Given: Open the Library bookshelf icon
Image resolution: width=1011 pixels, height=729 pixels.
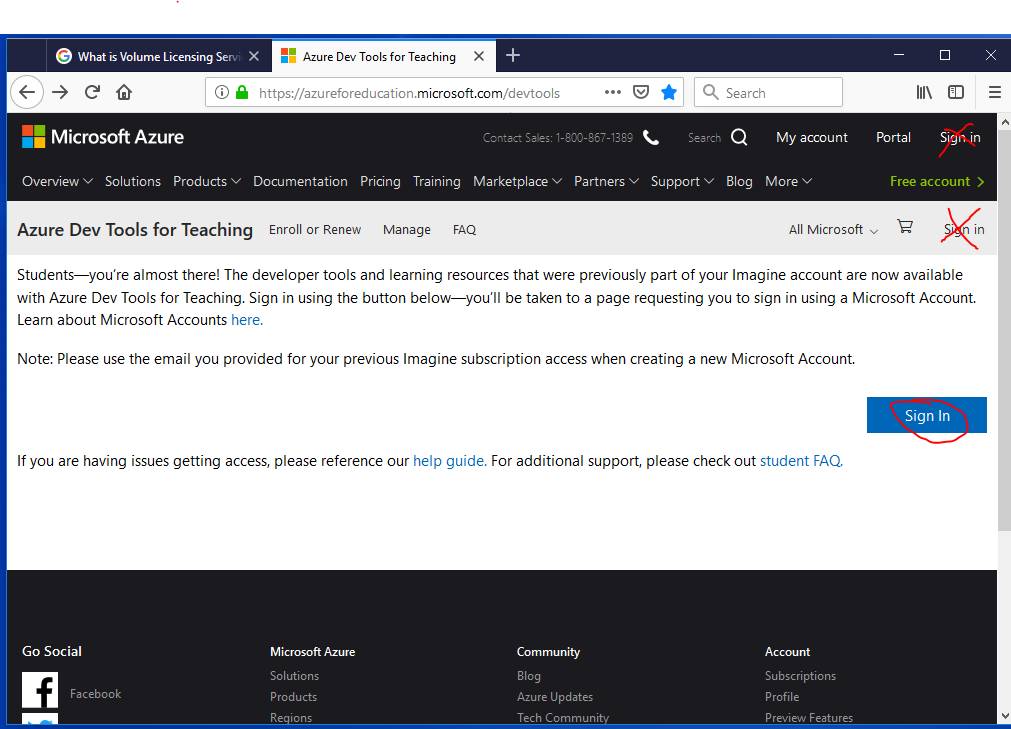Looking at the screenshot, I should pyautogui.click(x=924, y=92).
